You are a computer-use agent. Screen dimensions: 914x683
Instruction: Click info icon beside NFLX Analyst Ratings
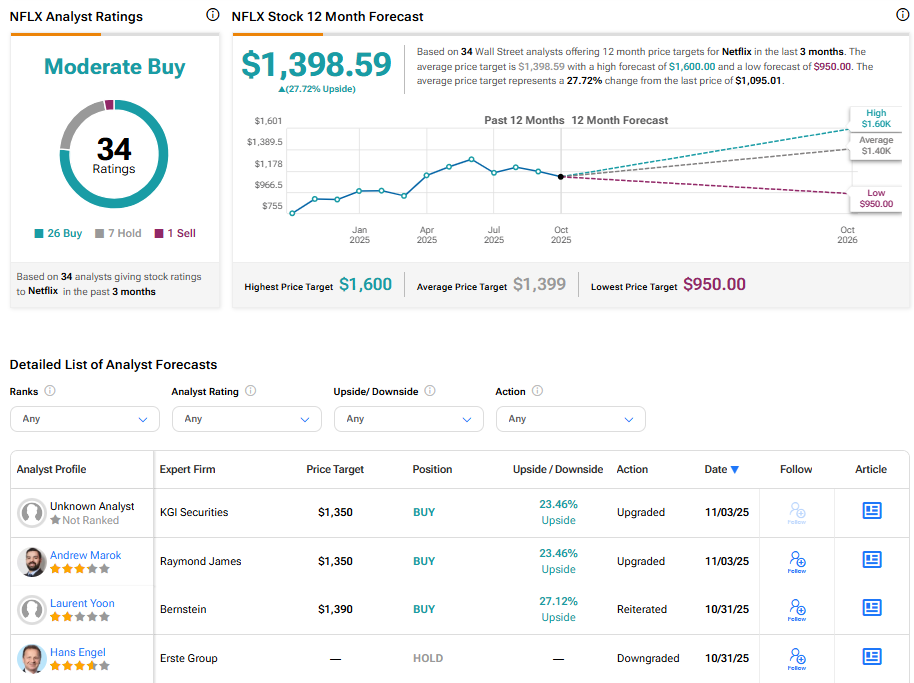pyautogui.click(x=212, y=15)
